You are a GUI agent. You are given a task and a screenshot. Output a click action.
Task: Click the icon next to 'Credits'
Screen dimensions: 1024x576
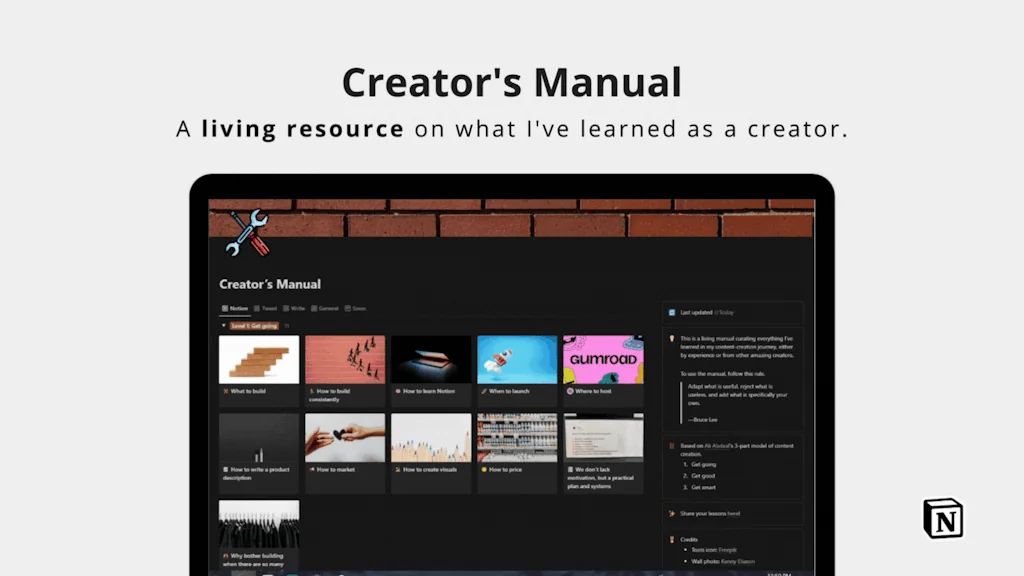670,539
